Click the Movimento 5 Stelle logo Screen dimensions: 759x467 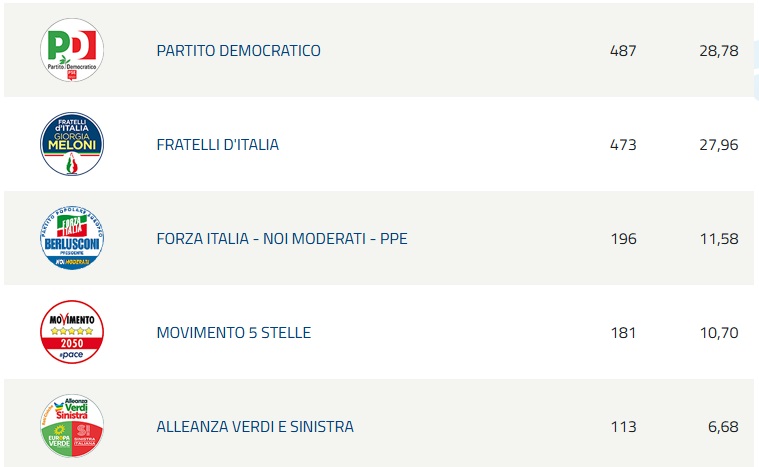[72, 332]
